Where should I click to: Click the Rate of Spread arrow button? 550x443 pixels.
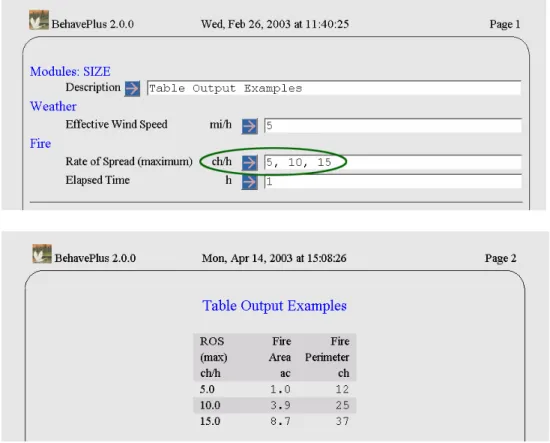(x=249, y=162)
